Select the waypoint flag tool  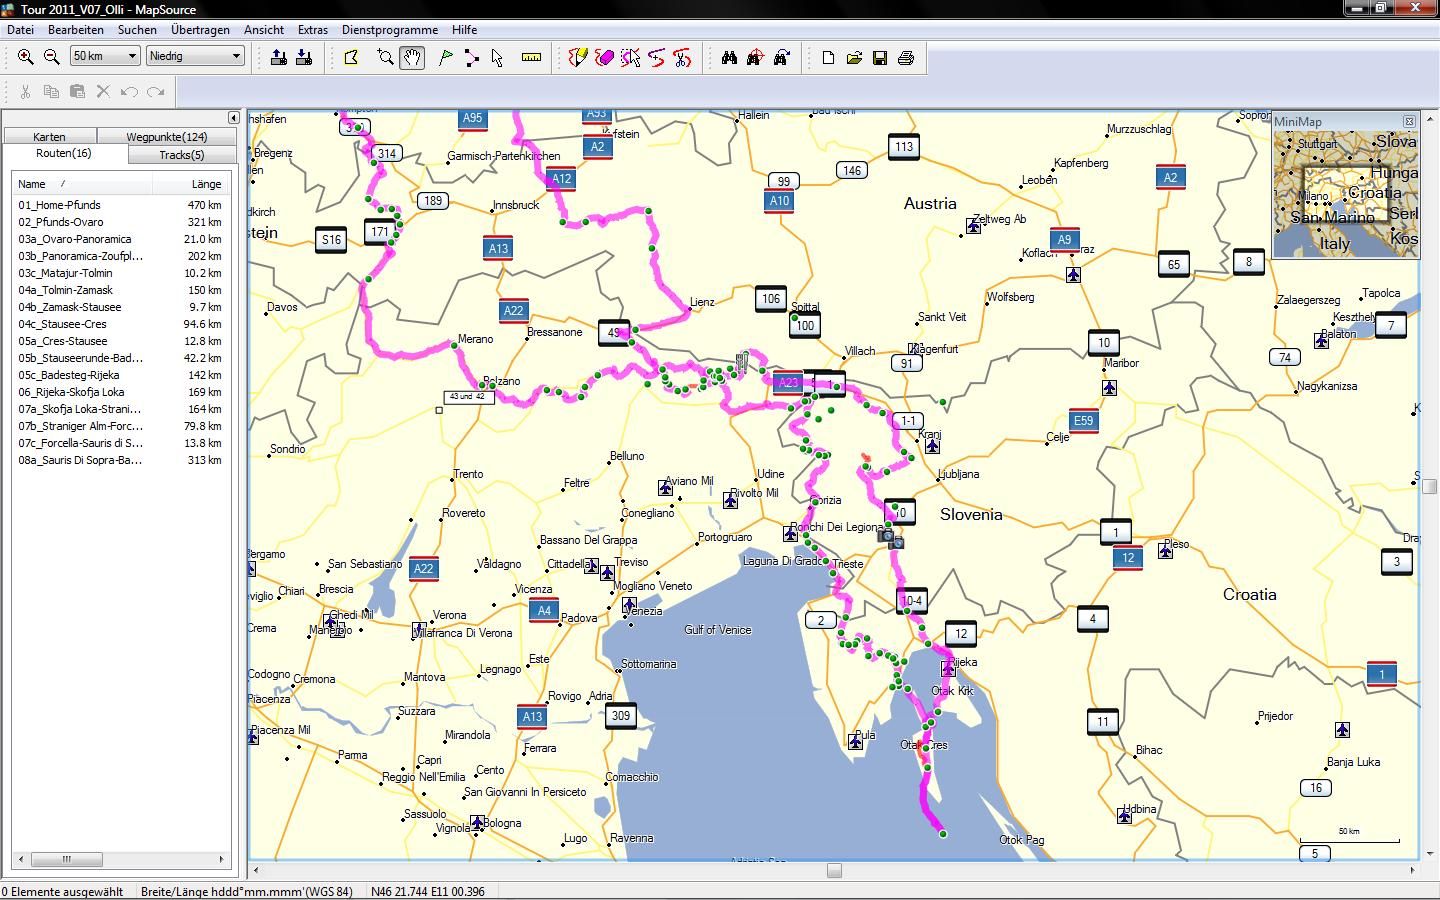tap(446, 58)
